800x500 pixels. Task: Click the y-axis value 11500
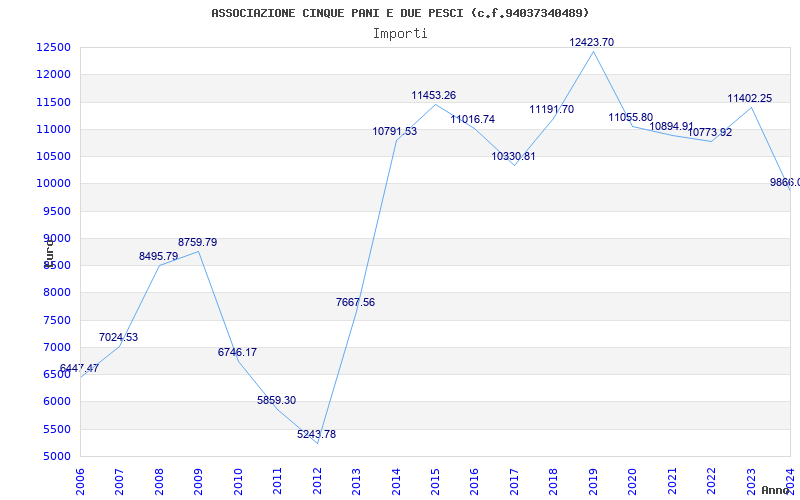(x=53, y=102)
